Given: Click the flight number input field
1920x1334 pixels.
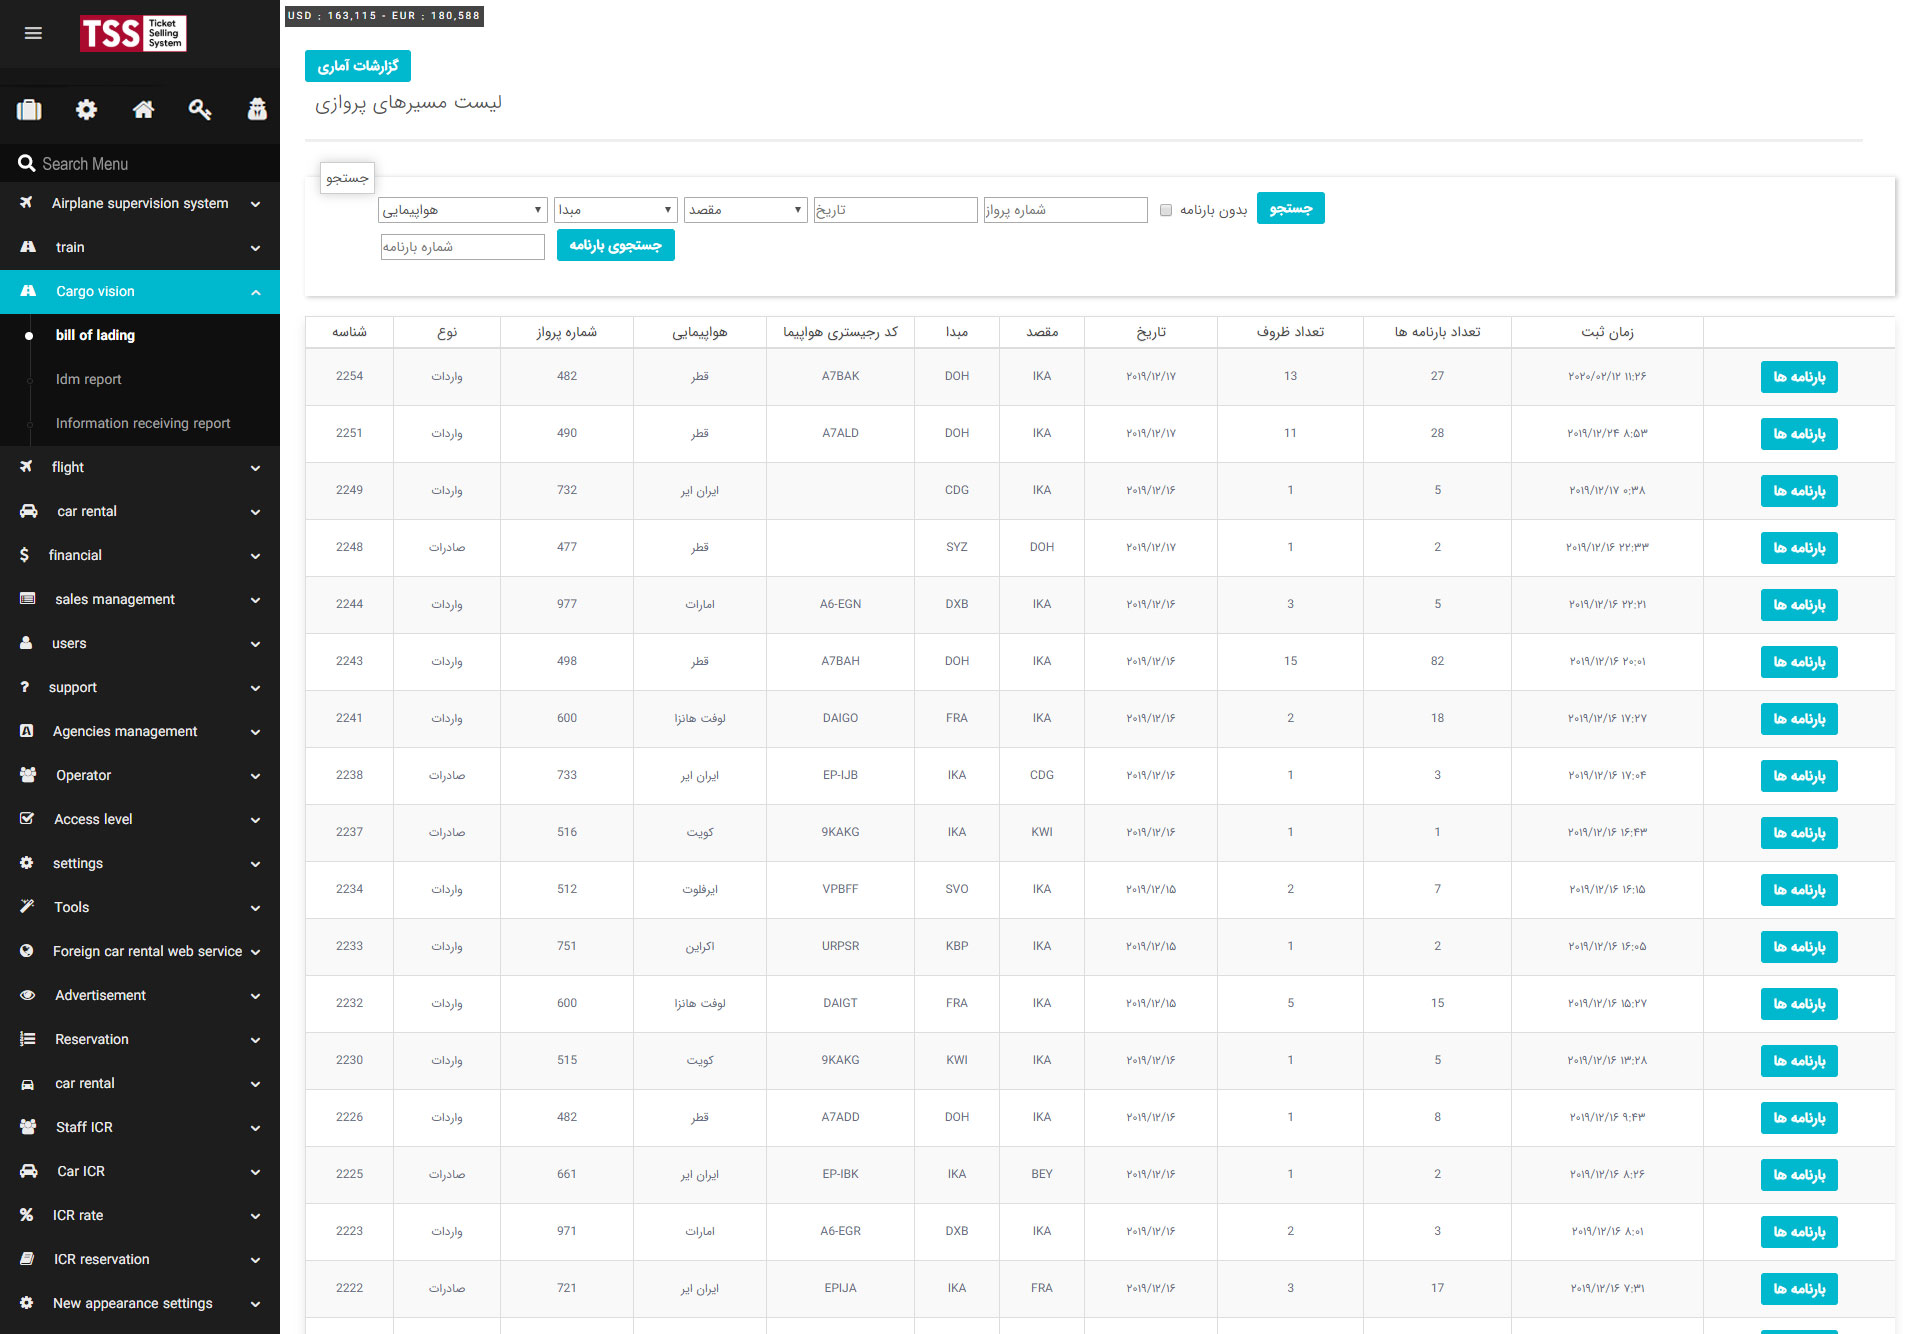Looking at the screenshot, I should pos(1065,210).
